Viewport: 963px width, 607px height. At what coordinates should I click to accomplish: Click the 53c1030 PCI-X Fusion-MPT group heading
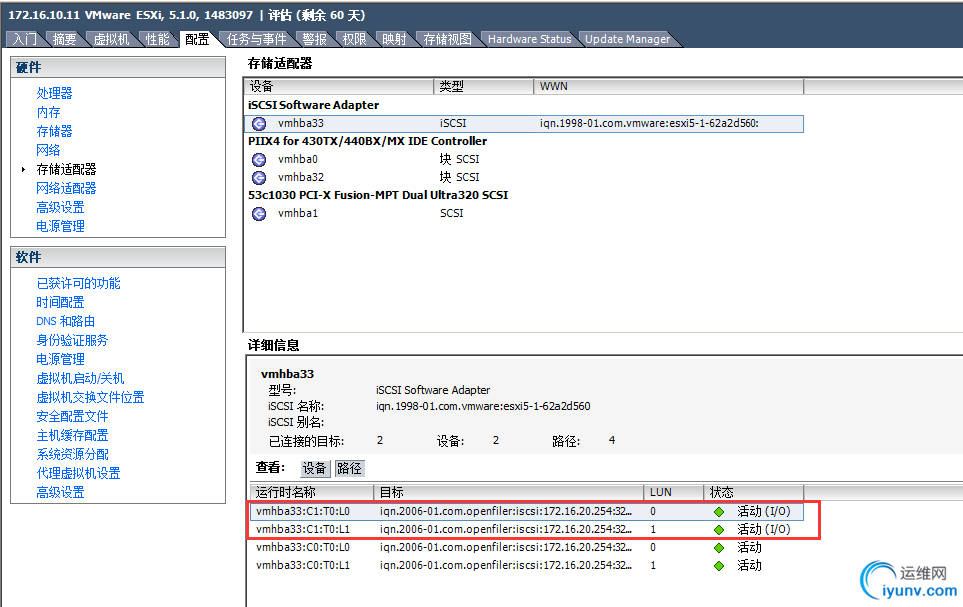click(x=378, y=195)
